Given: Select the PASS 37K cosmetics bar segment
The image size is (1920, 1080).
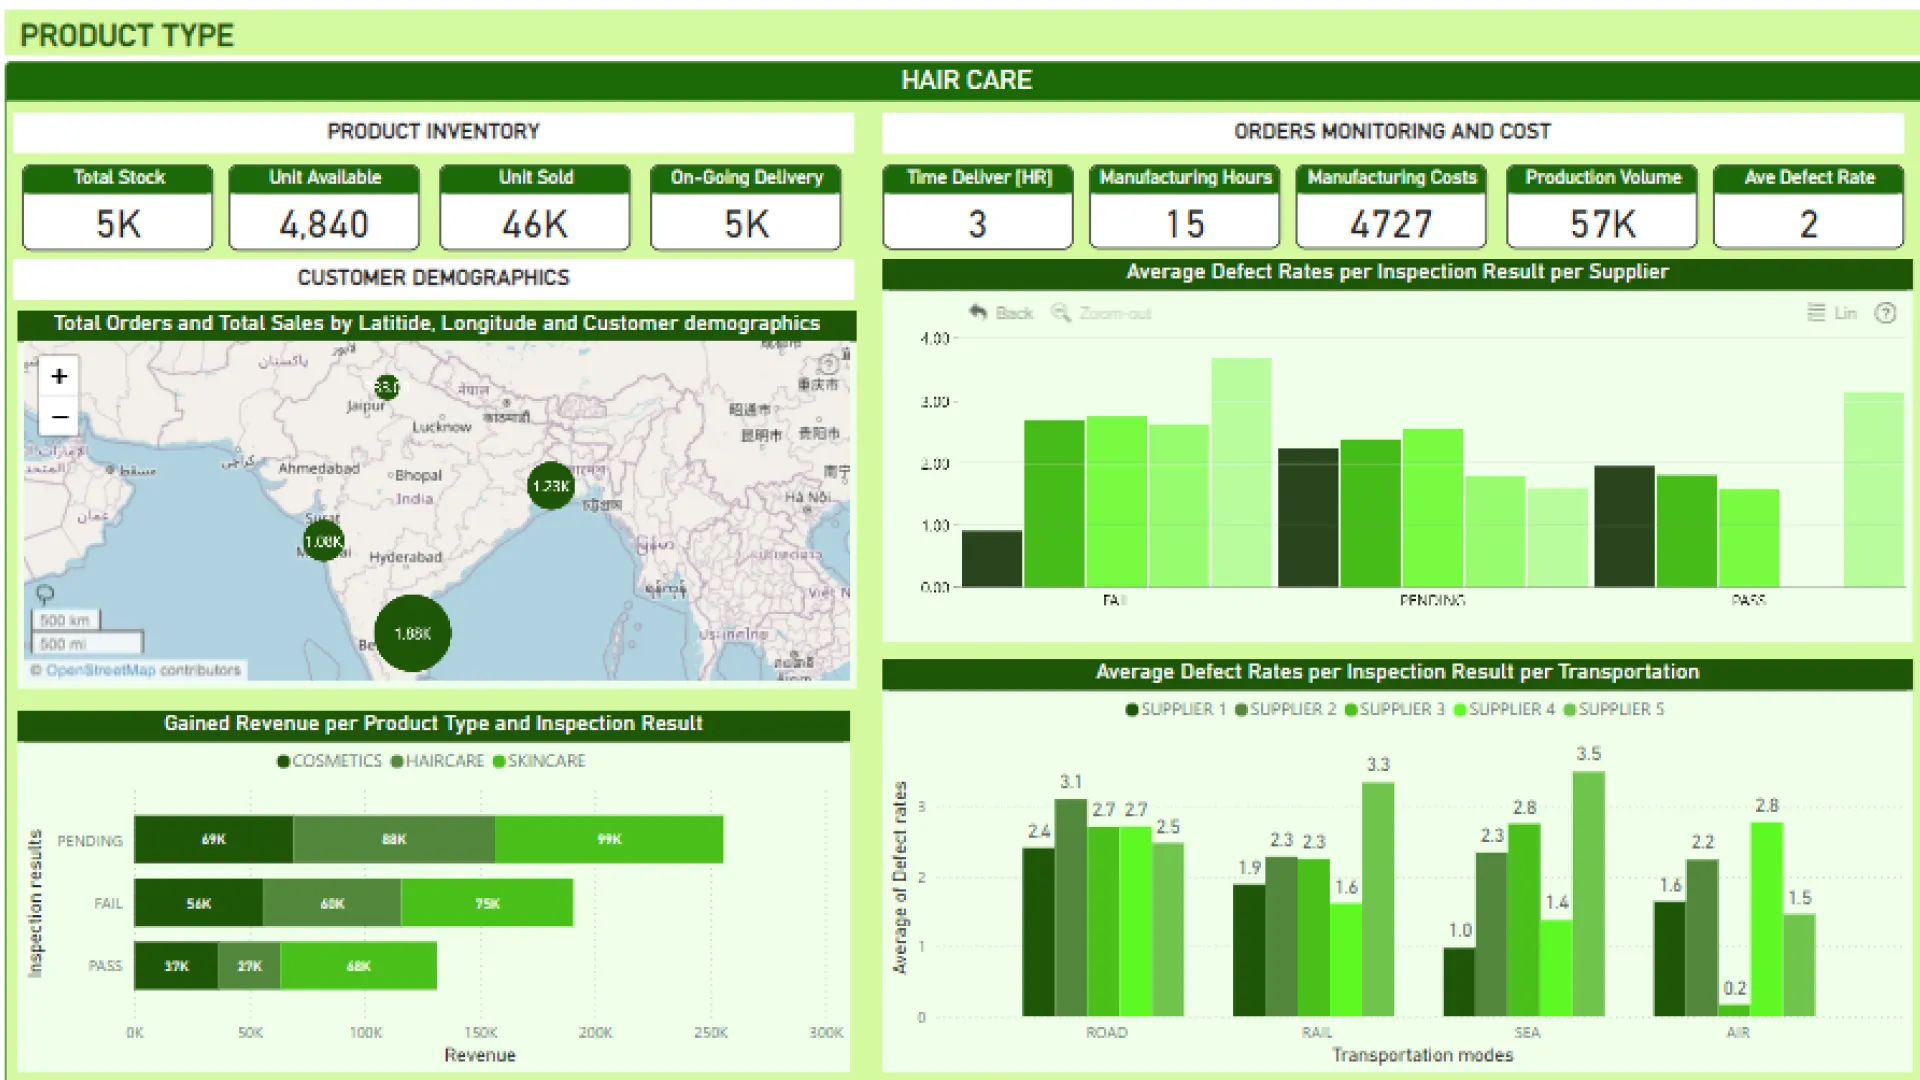Looking at the screenshot, I should (177, 966).
